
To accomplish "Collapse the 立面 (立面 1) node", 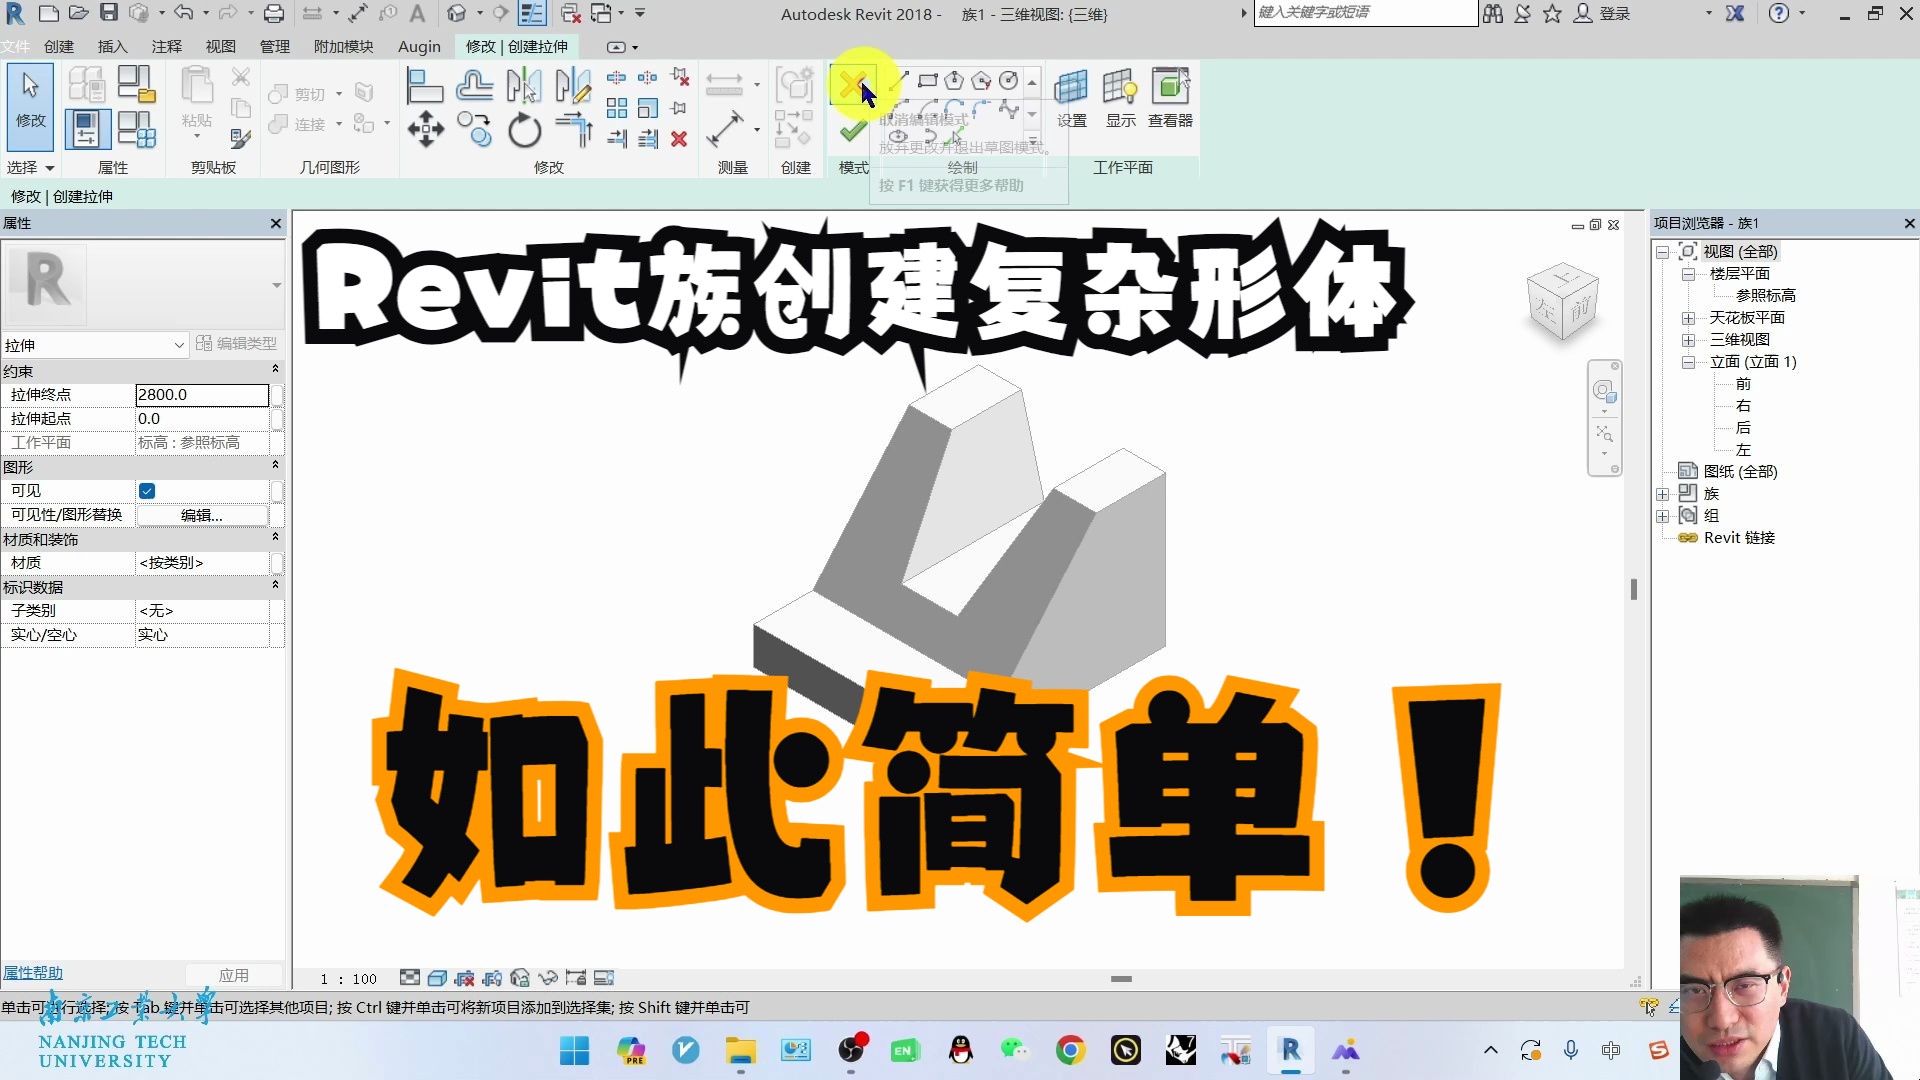I will pyautogui.click(x=1688, y=362).
